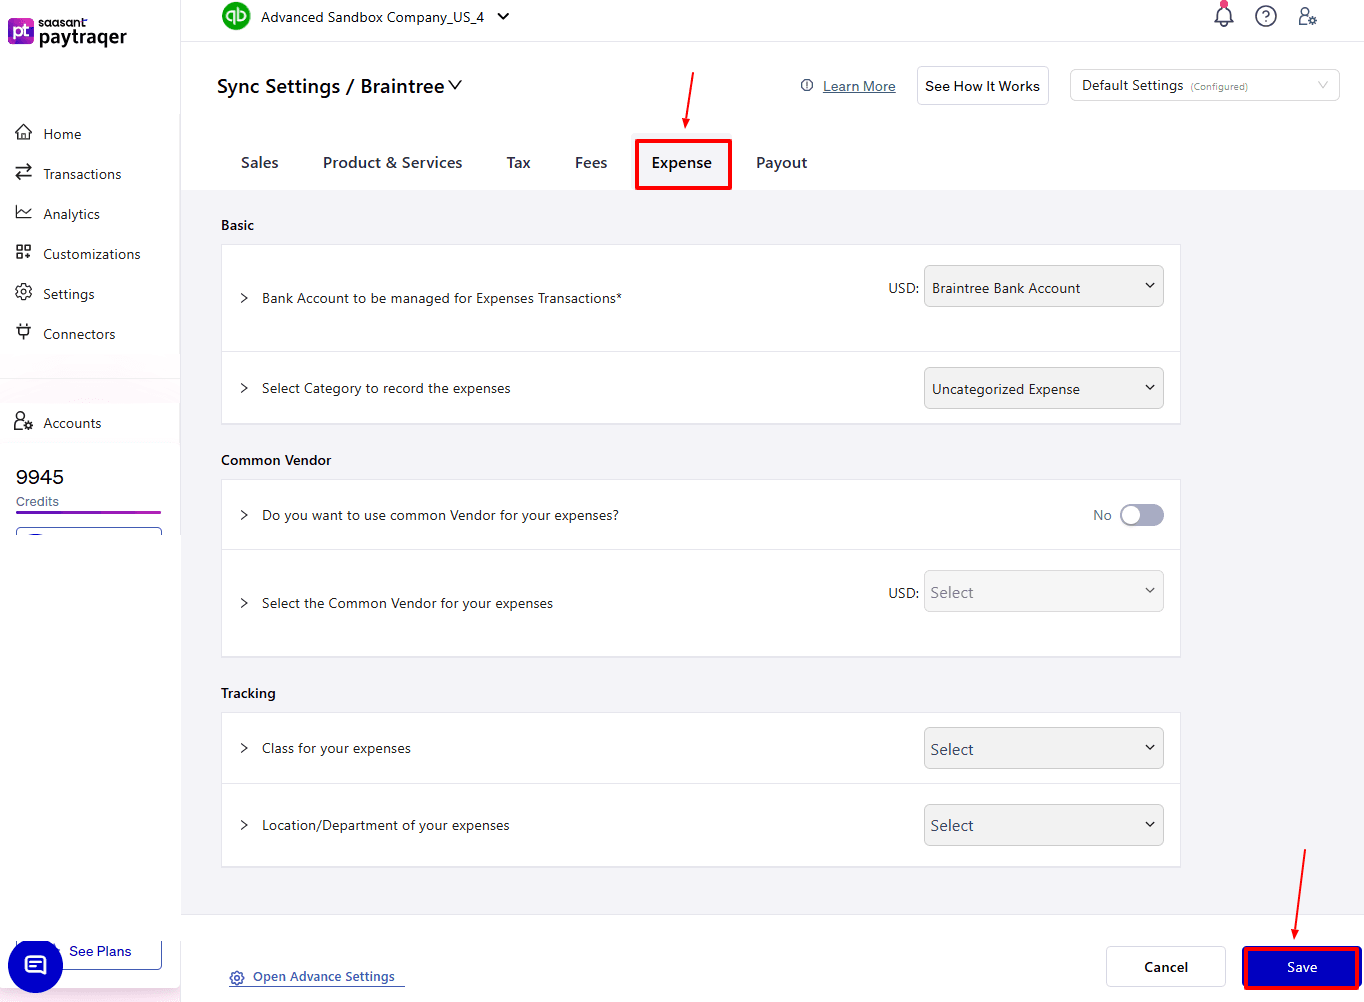Expand the Select Category to record row
This screenshot has height=1002, width=1364.
pos(244,388)
